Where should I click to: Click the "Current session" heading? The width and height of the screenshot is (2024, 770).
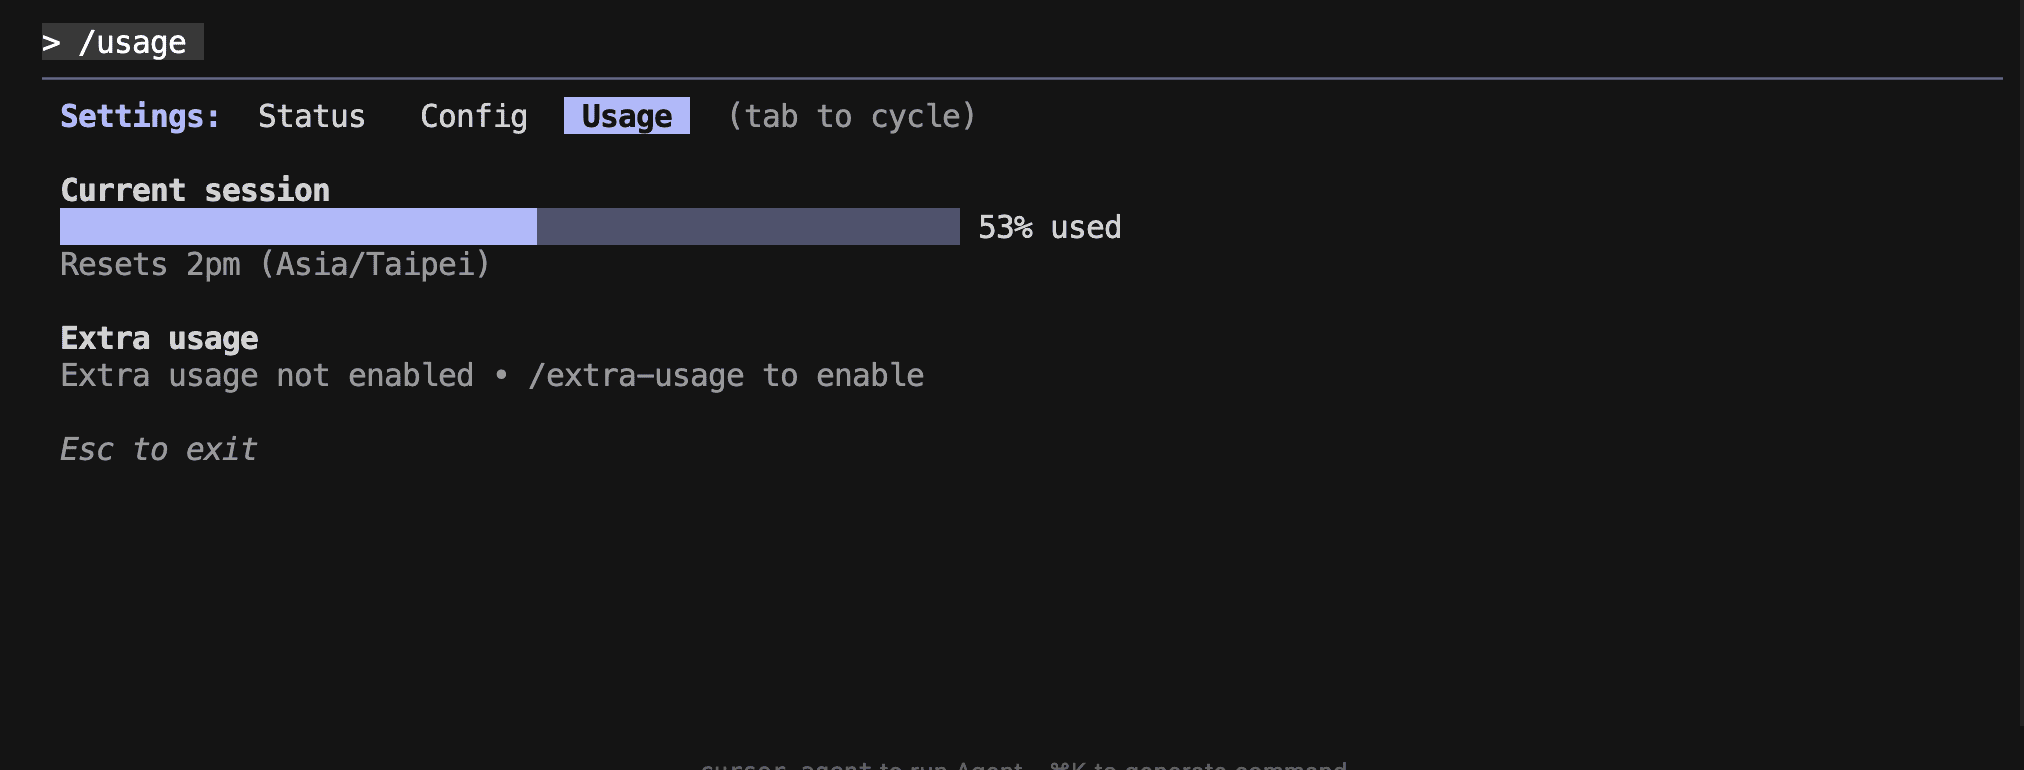[195, 190]
